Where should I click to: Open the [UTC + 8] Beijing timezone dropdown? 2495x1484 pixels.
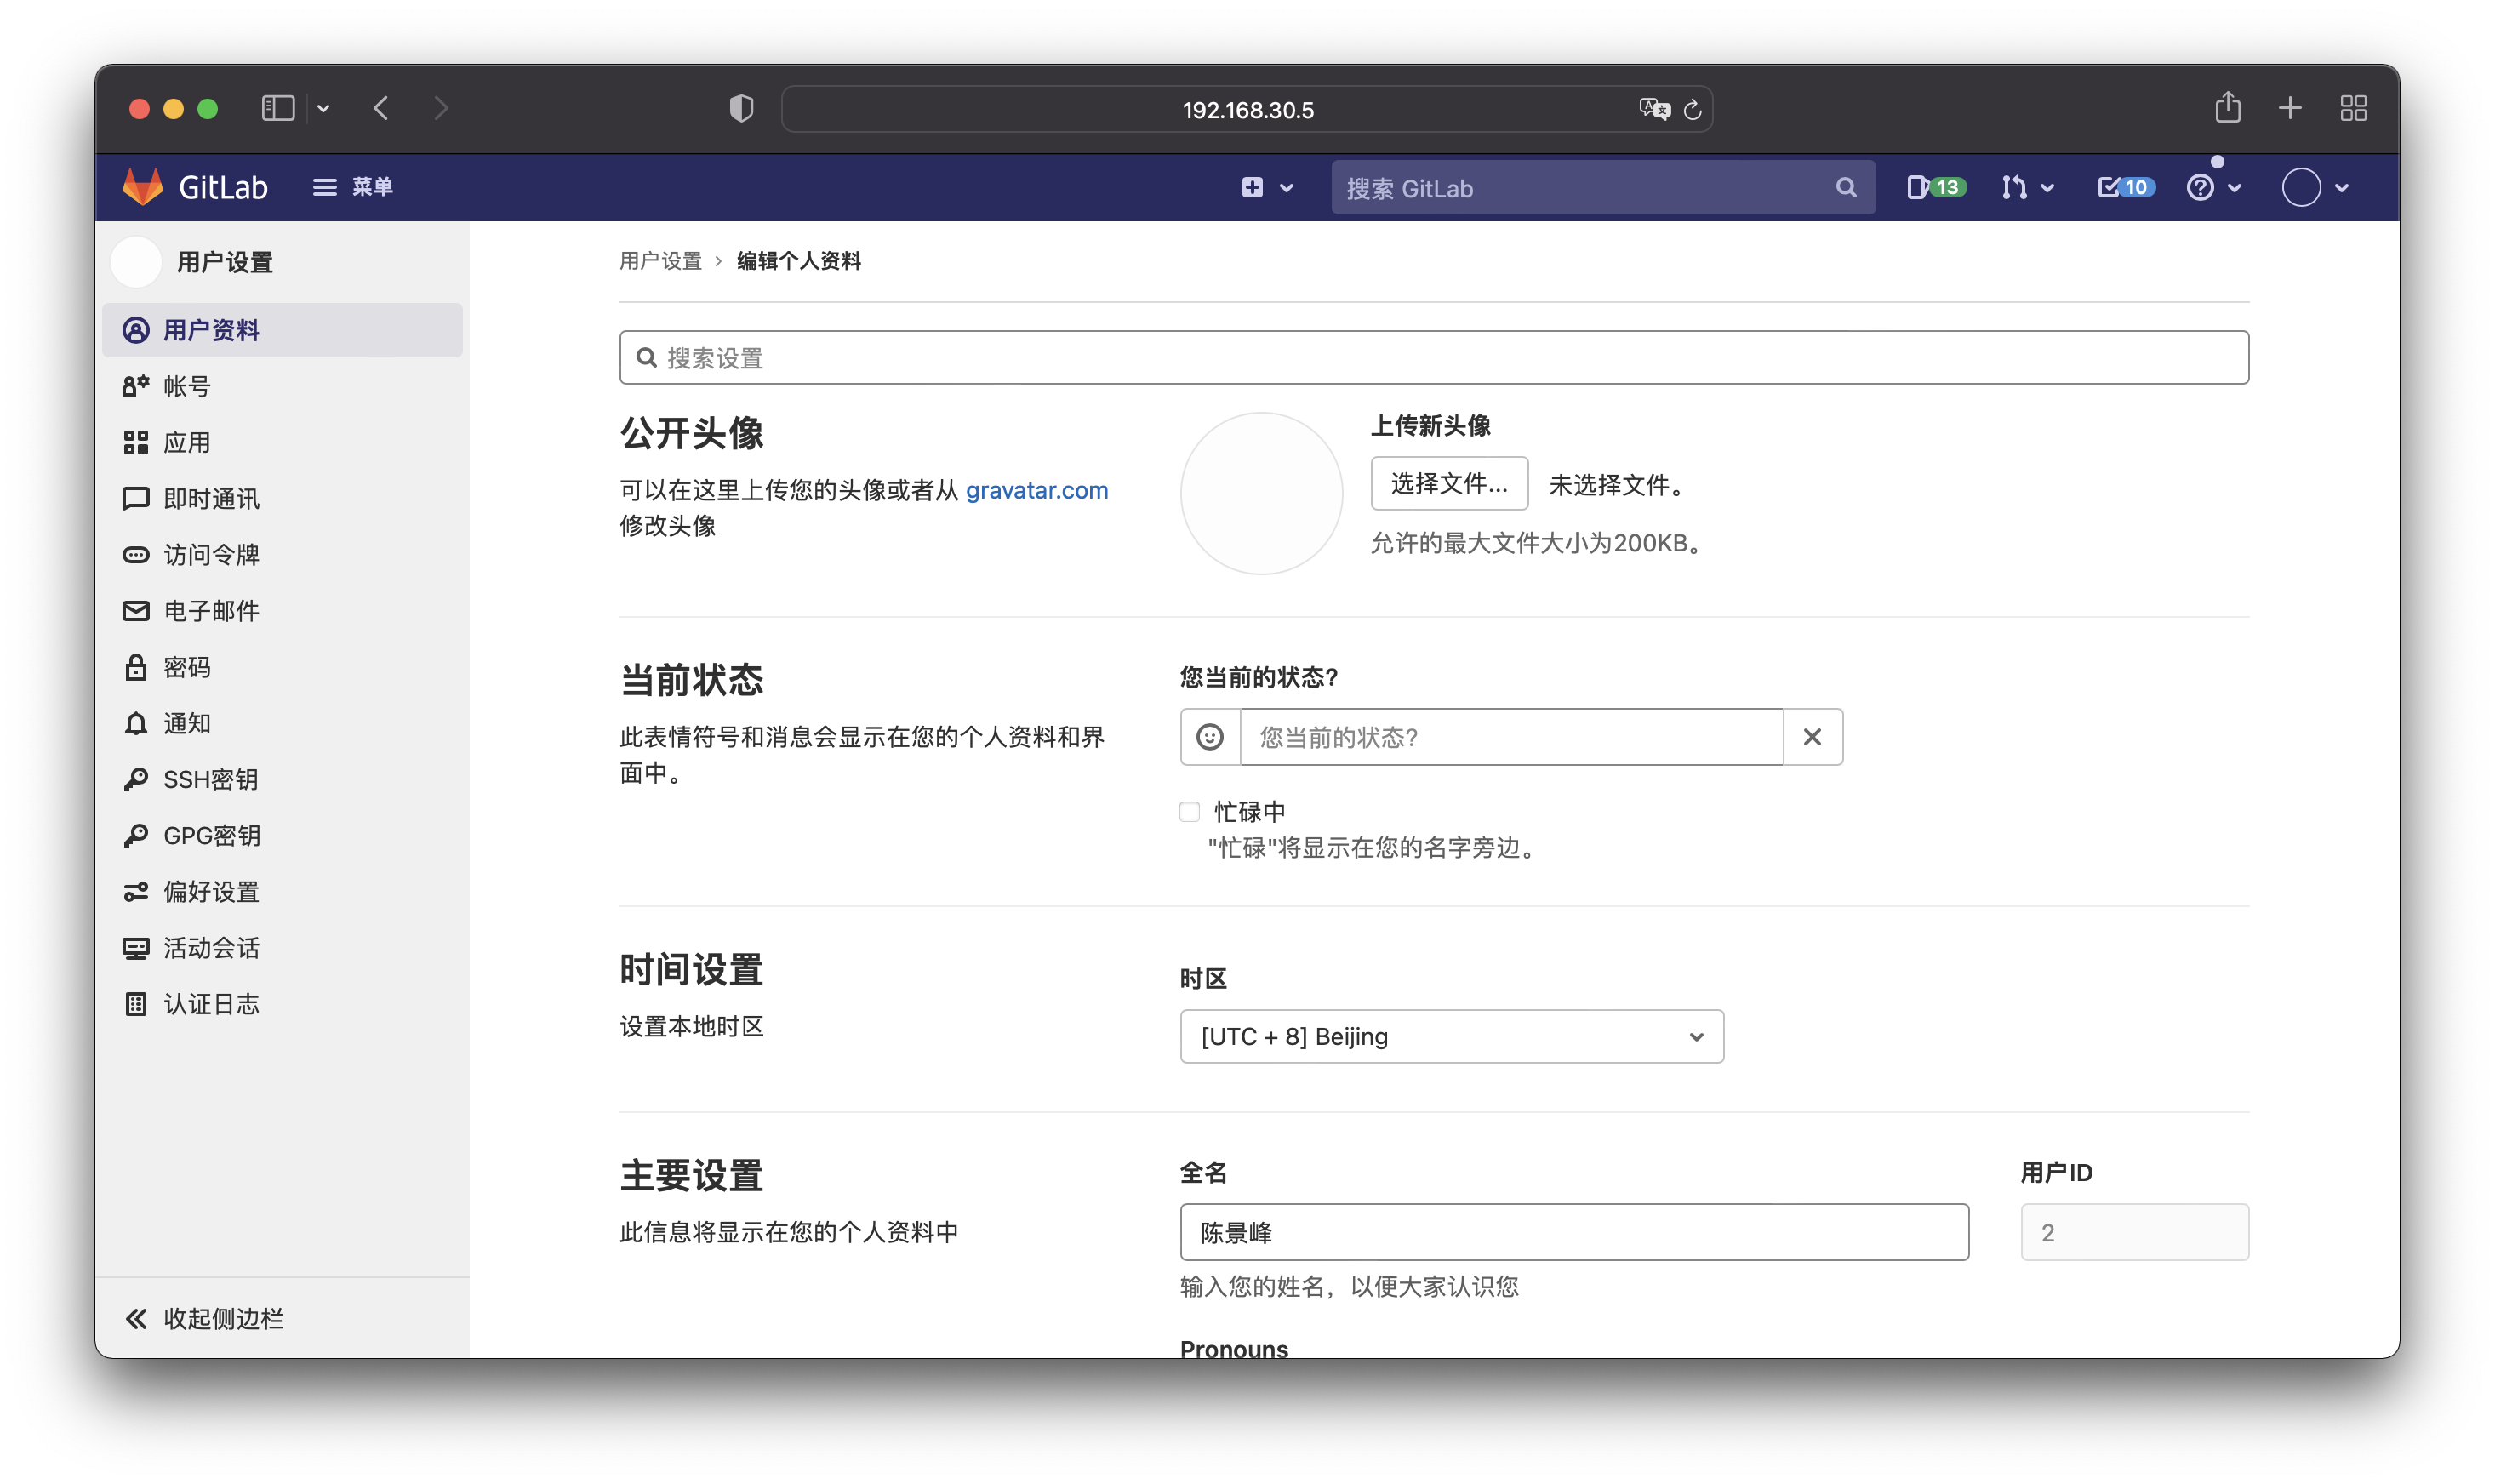(x=1451, y=1036)
